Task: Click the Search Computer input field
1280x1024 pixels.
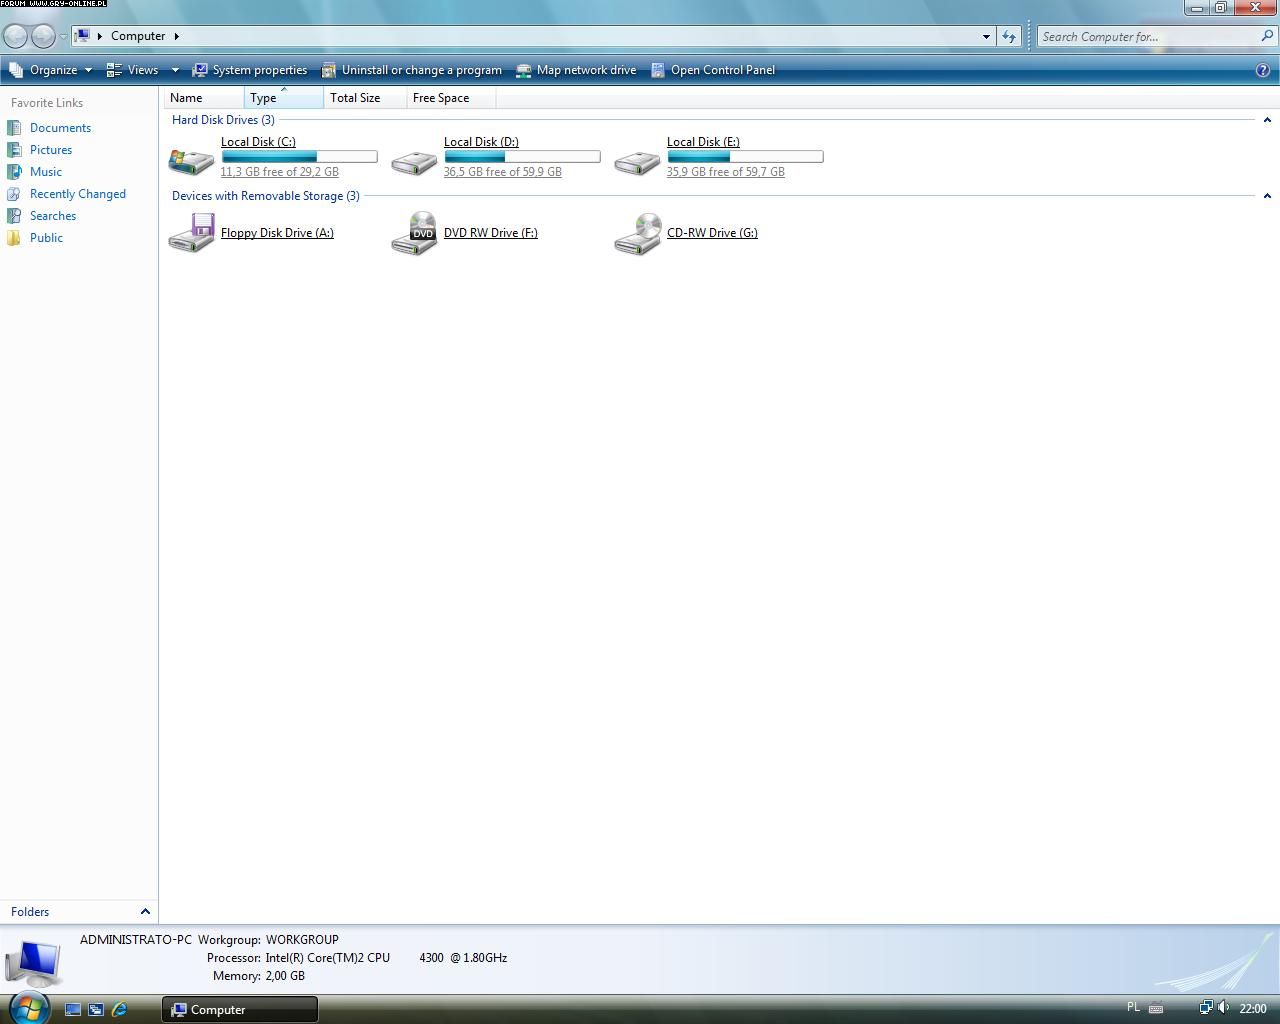Action: click(x=1148, y=37)
